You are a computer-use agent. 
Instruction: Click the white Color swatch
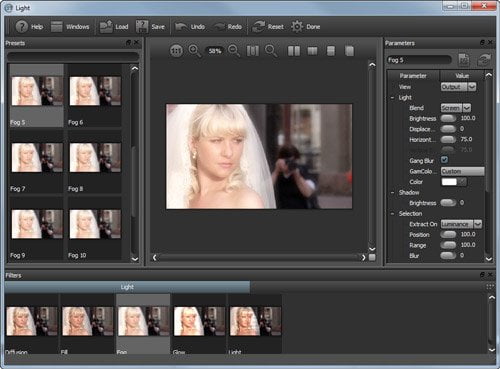tap(449, 182)
